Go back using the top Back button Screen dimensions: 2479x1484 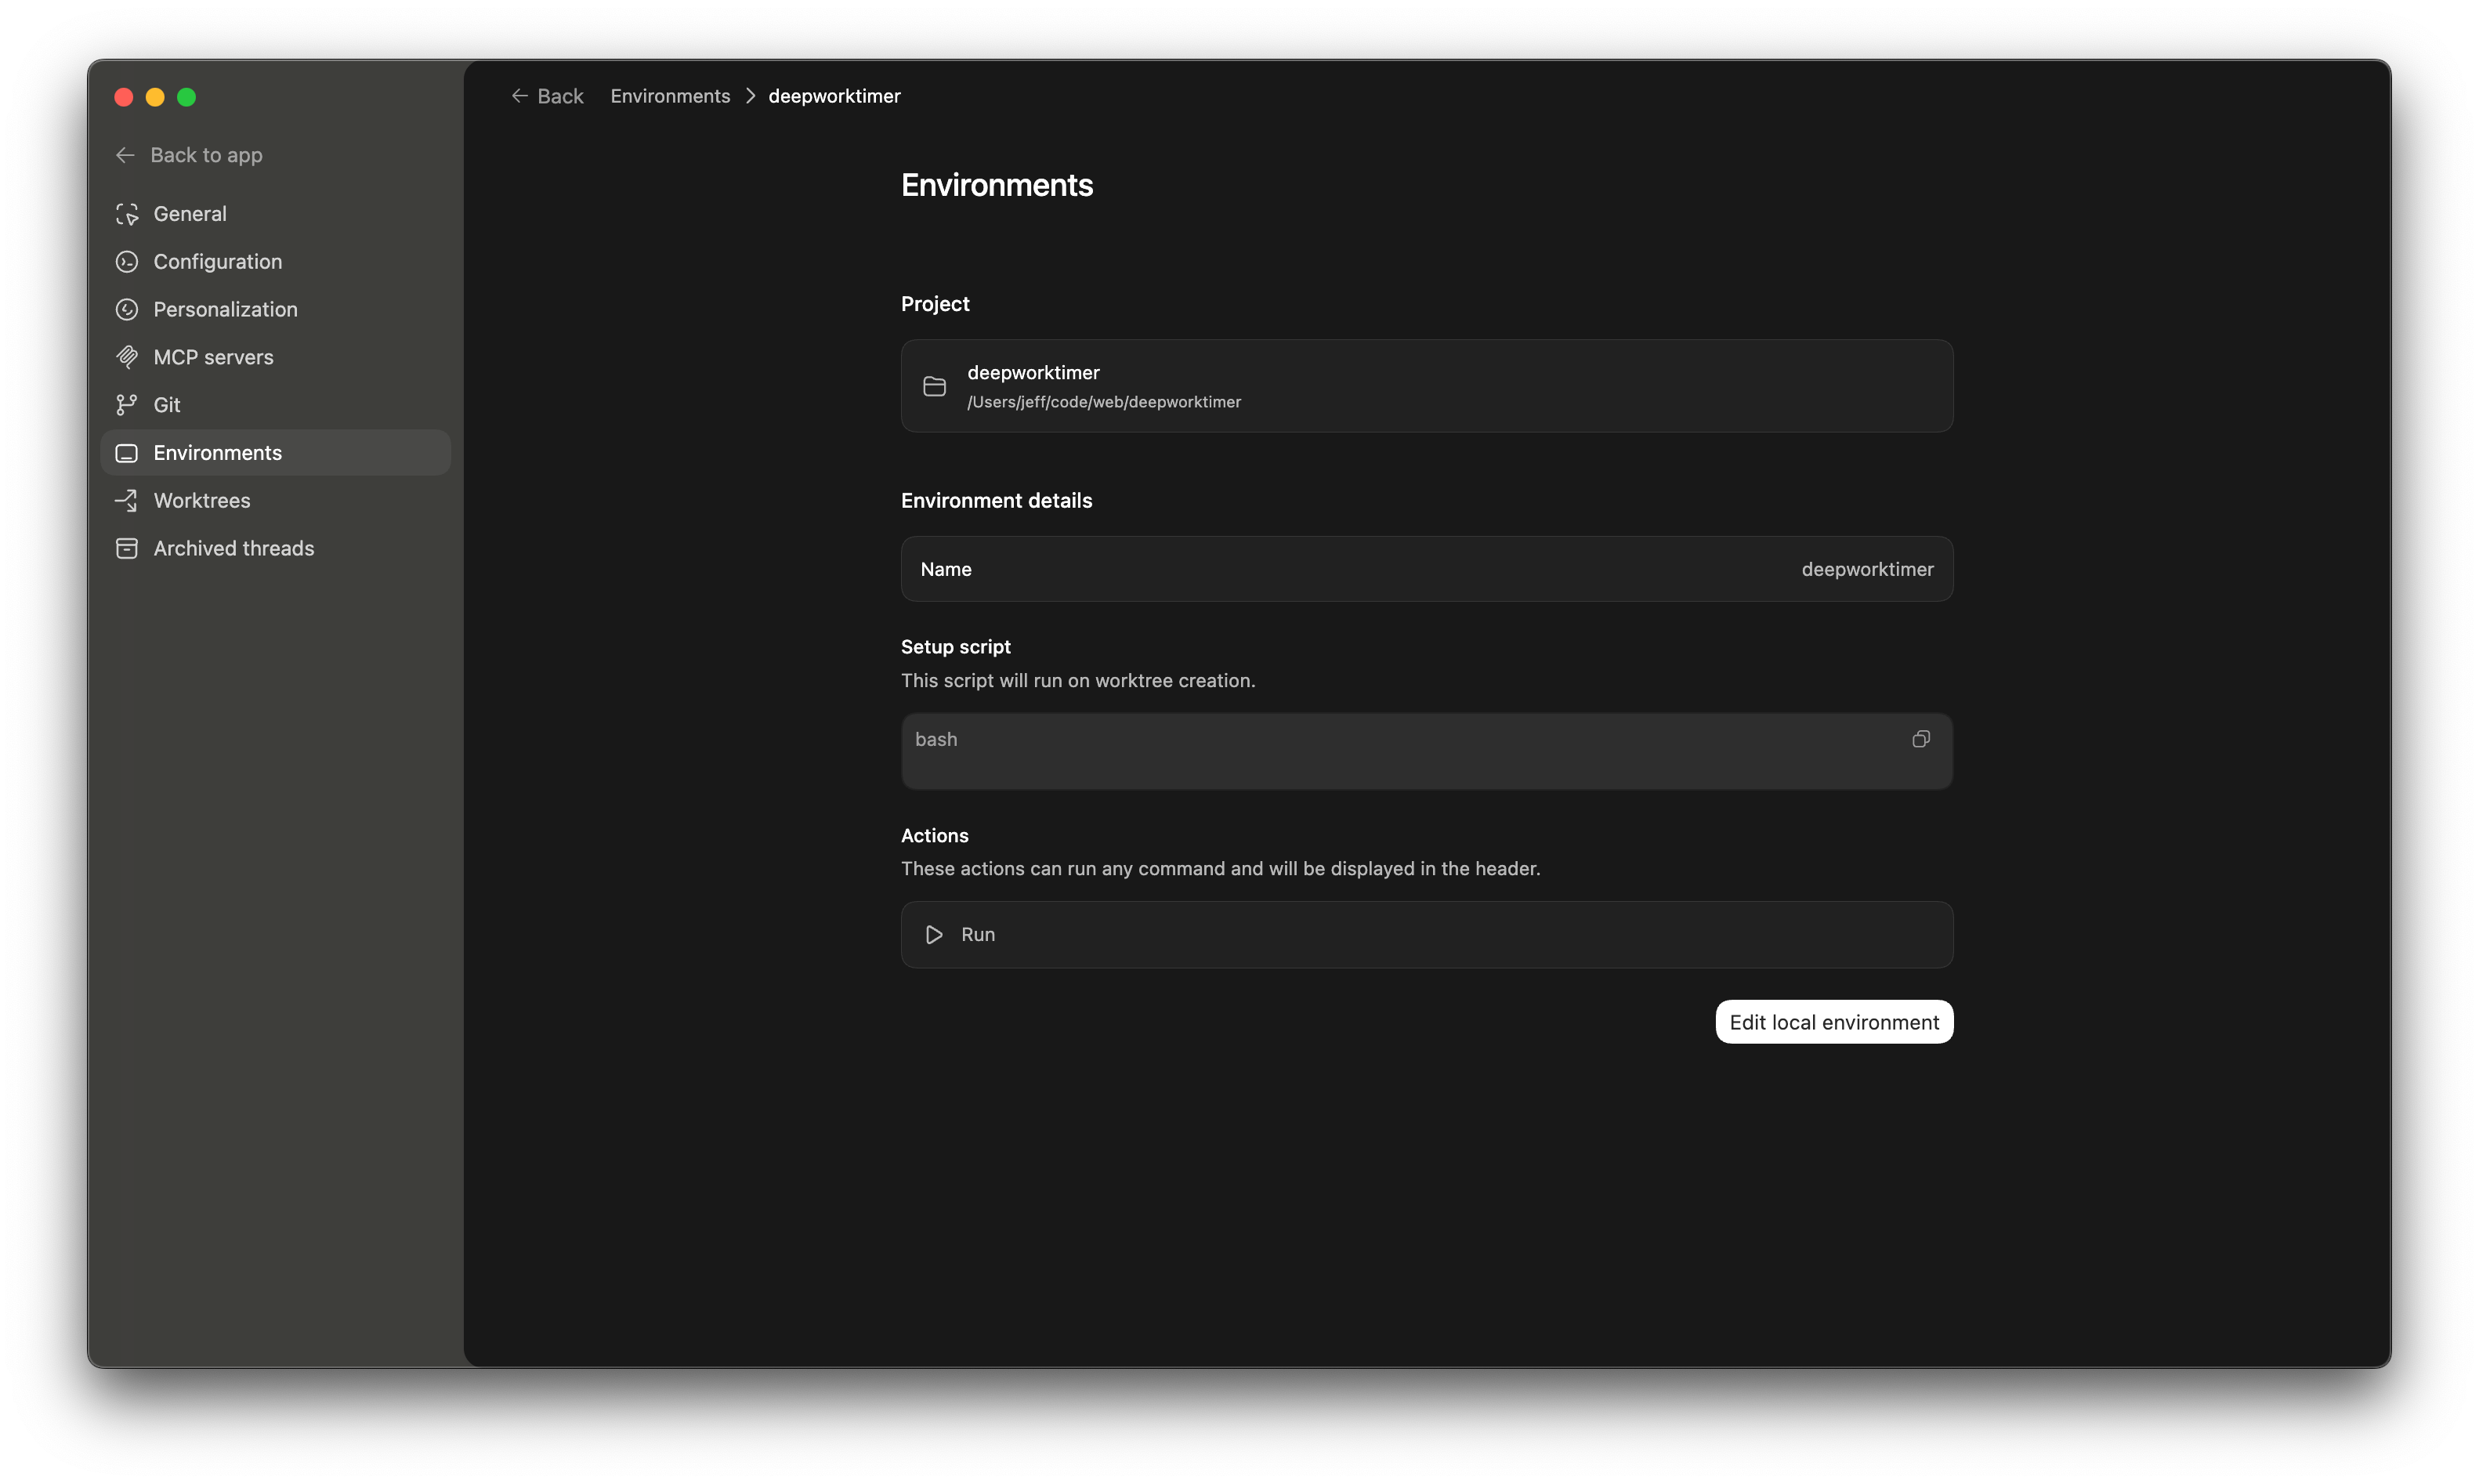pos(547,96)
